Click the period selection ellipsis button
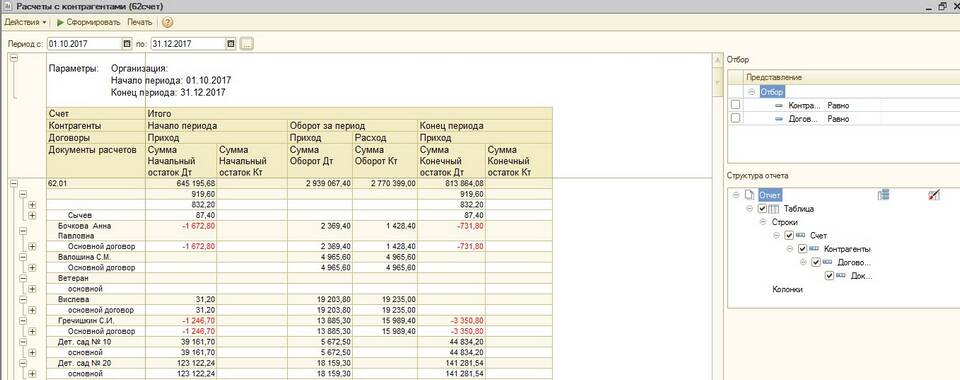The image size is (960, 380). tap(247, 44)
